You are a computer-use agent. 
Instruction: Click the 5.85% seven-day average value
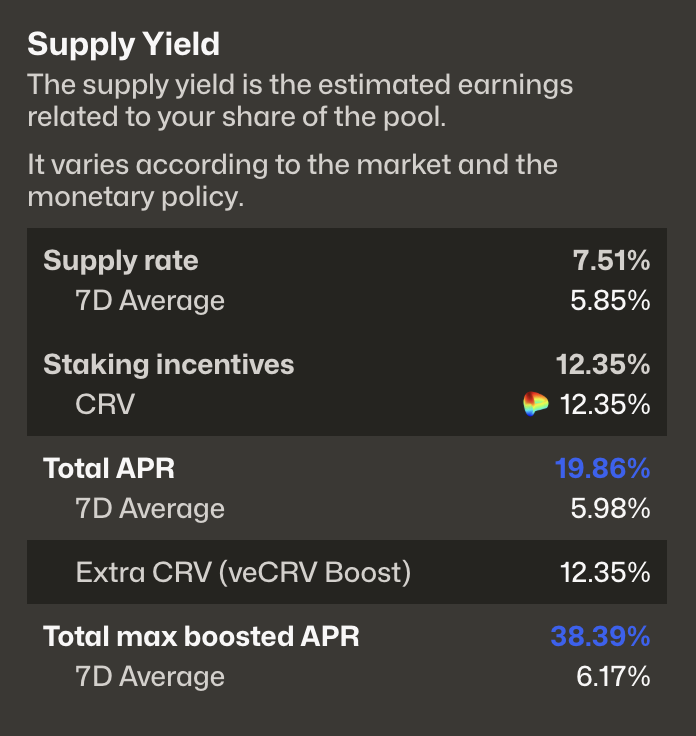point(610,300)
